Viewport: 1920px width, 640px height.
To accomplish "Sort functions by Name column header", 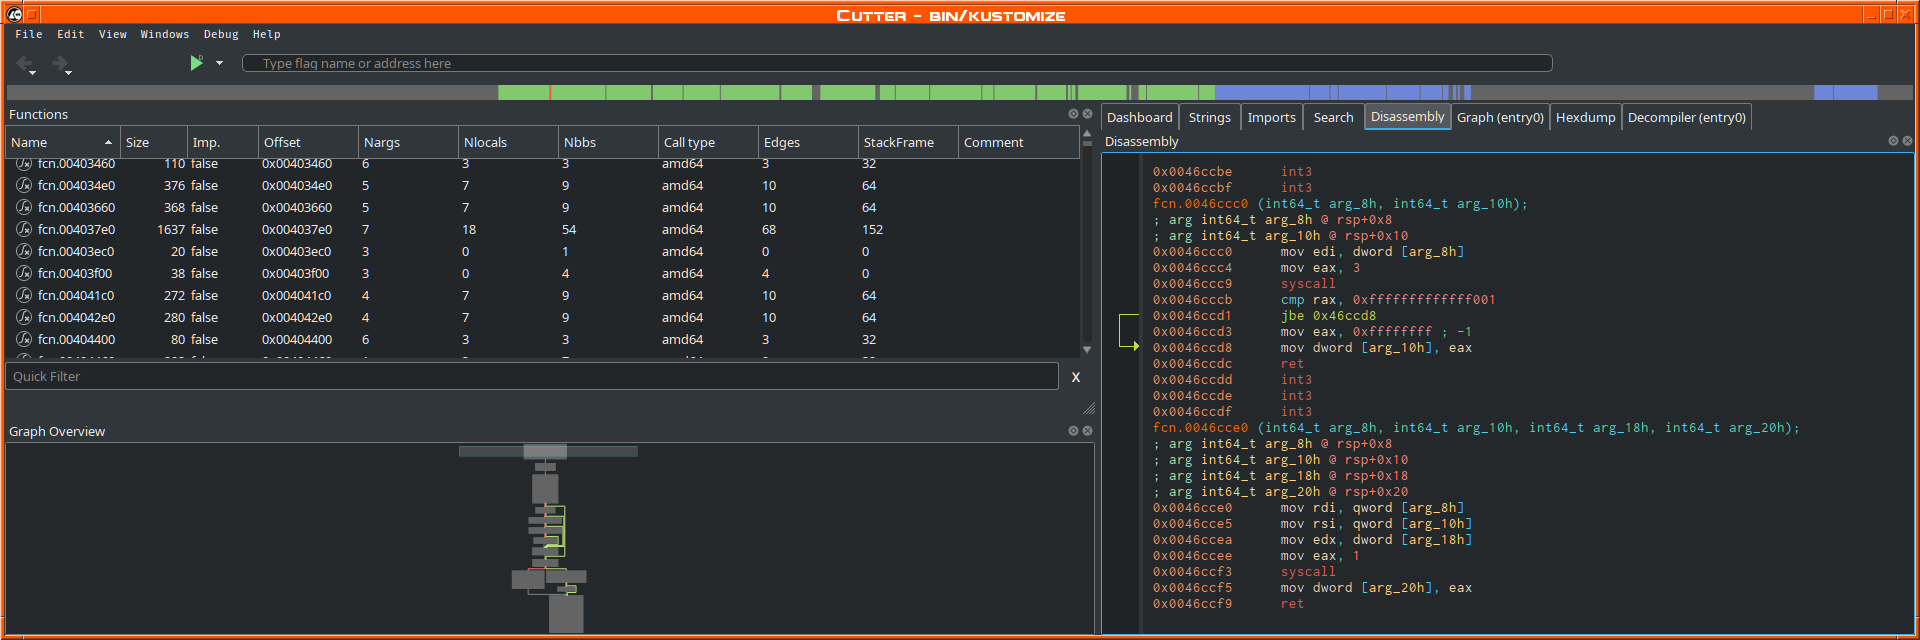I will [x=63, y=142].
